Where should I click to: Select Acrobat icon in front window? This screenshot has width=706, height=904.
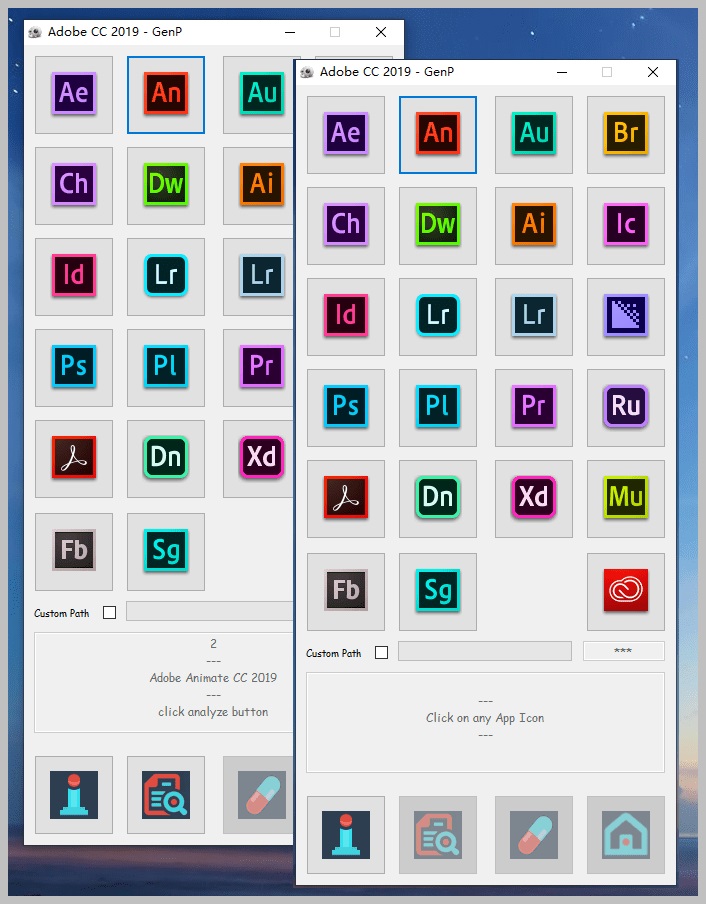tap(346, 499)
